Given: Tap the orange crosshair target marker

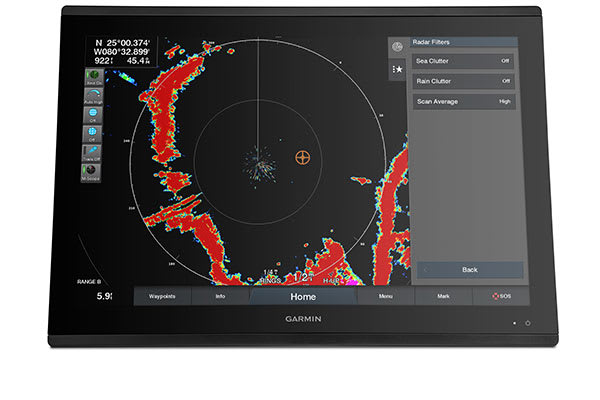Looking at the screenshot, I should click(x=304, y=157).
